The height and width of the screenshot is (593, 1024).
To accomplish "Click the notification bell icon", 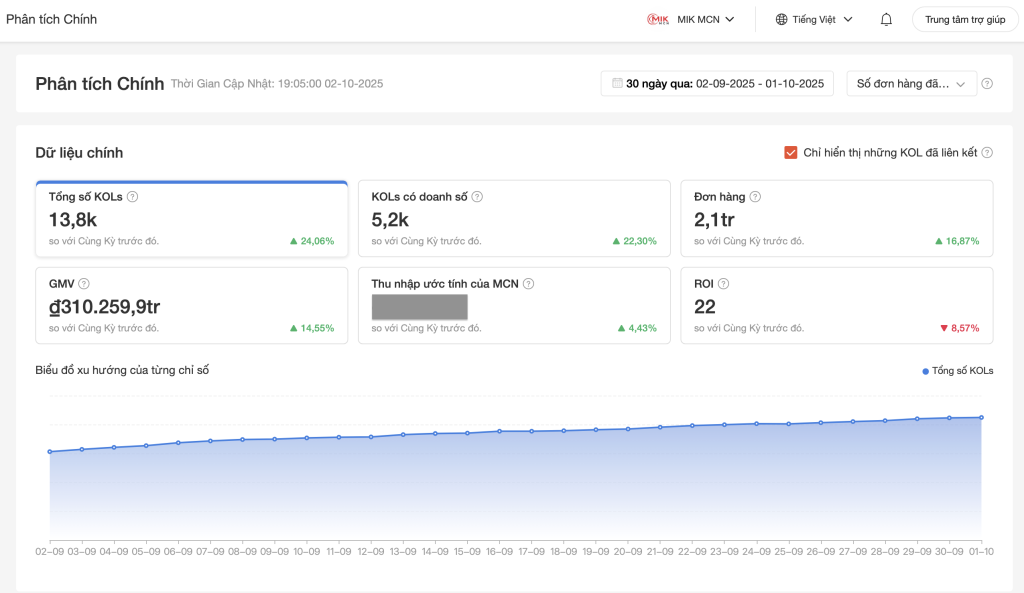I will [x=886, y=19].
